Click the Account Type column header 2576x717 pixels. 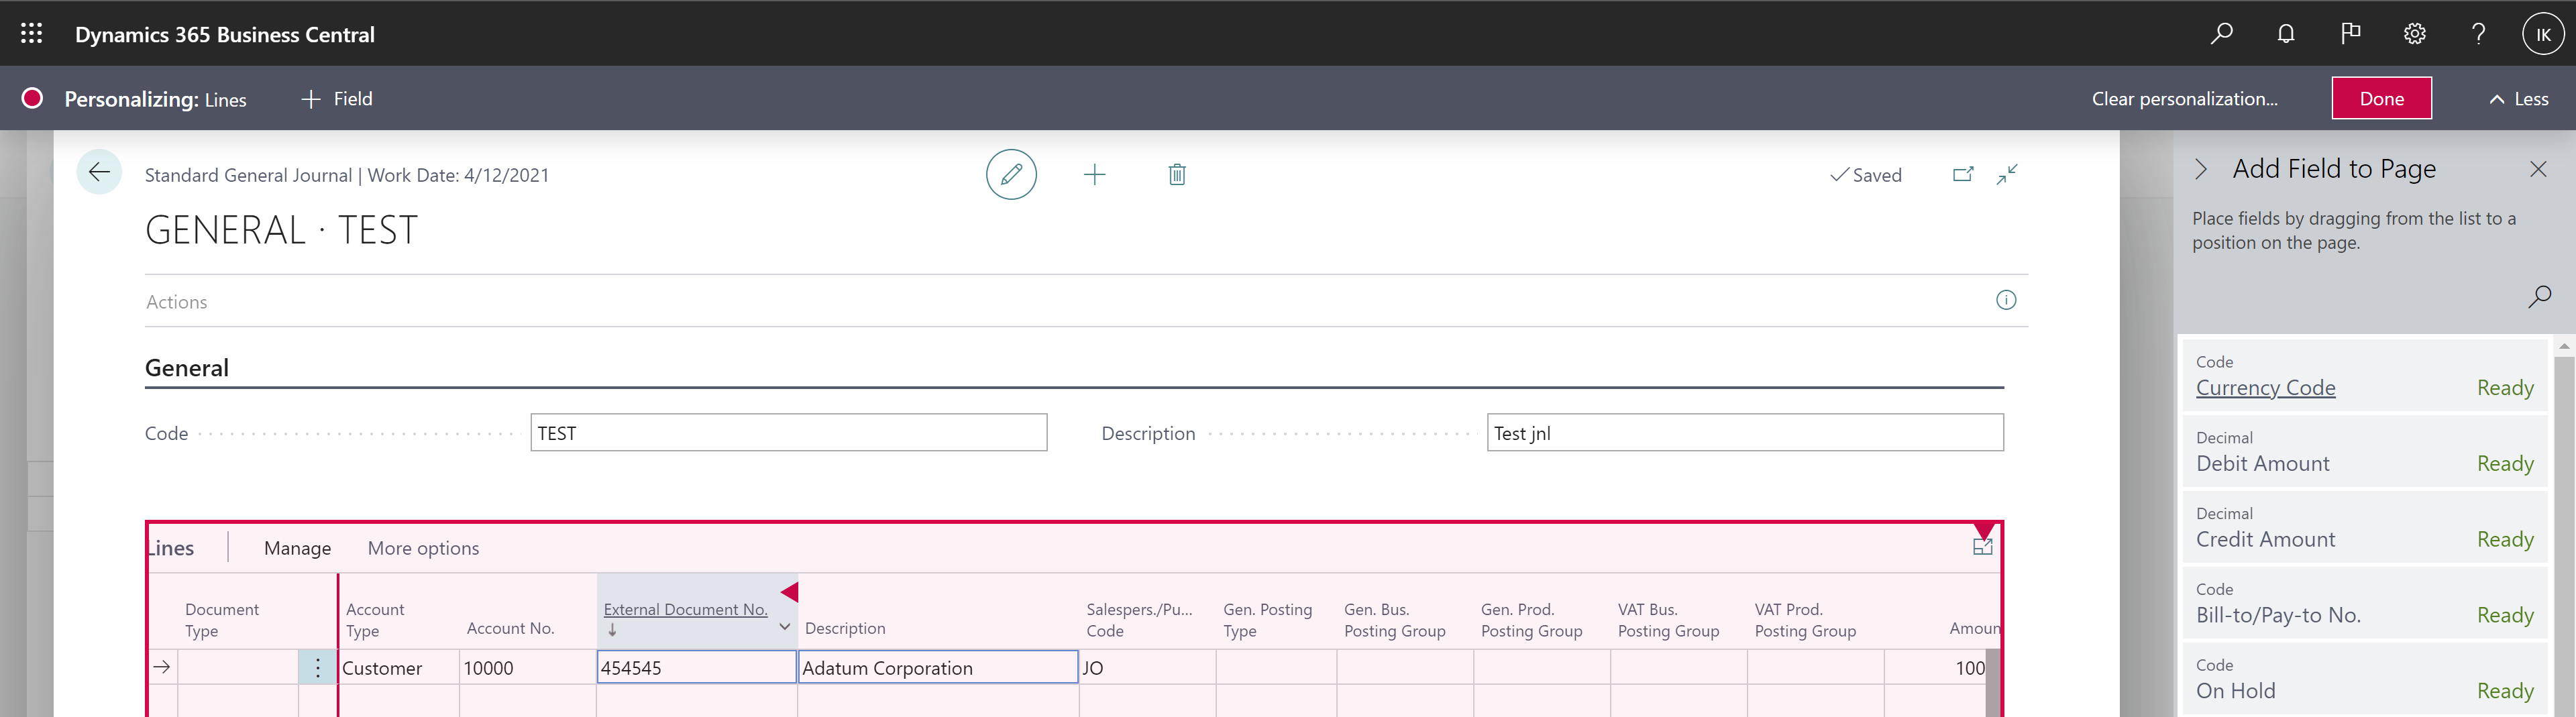375,620
